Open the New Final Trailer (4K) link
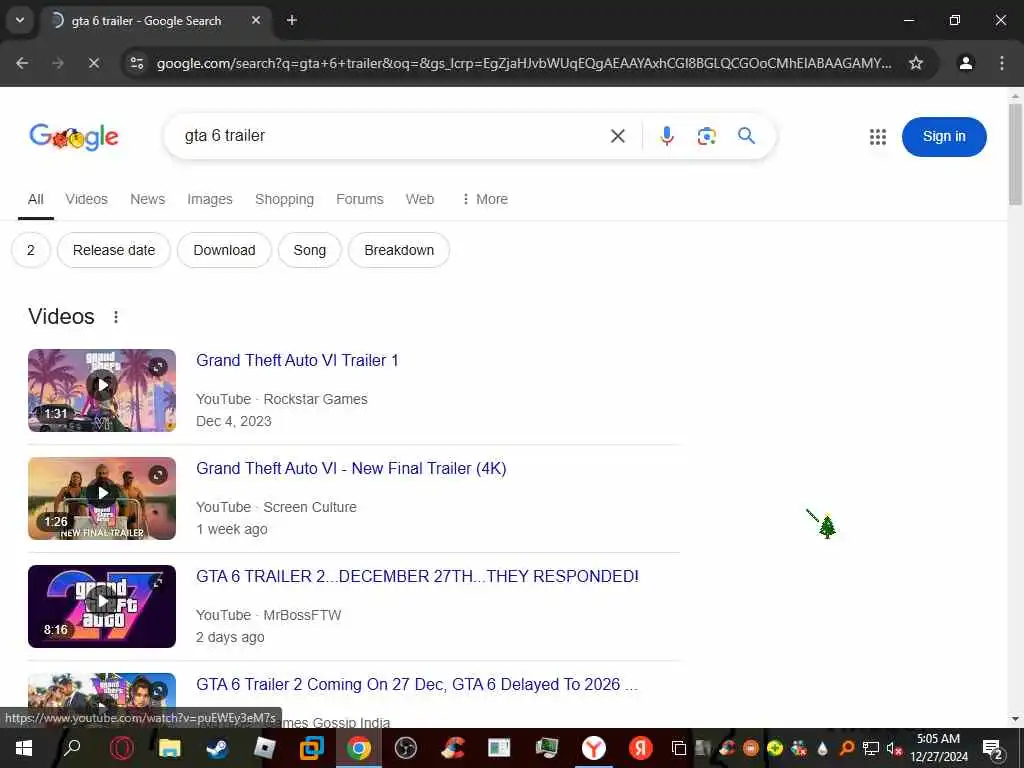This screenshot has height=768, width=1024. 351,468
